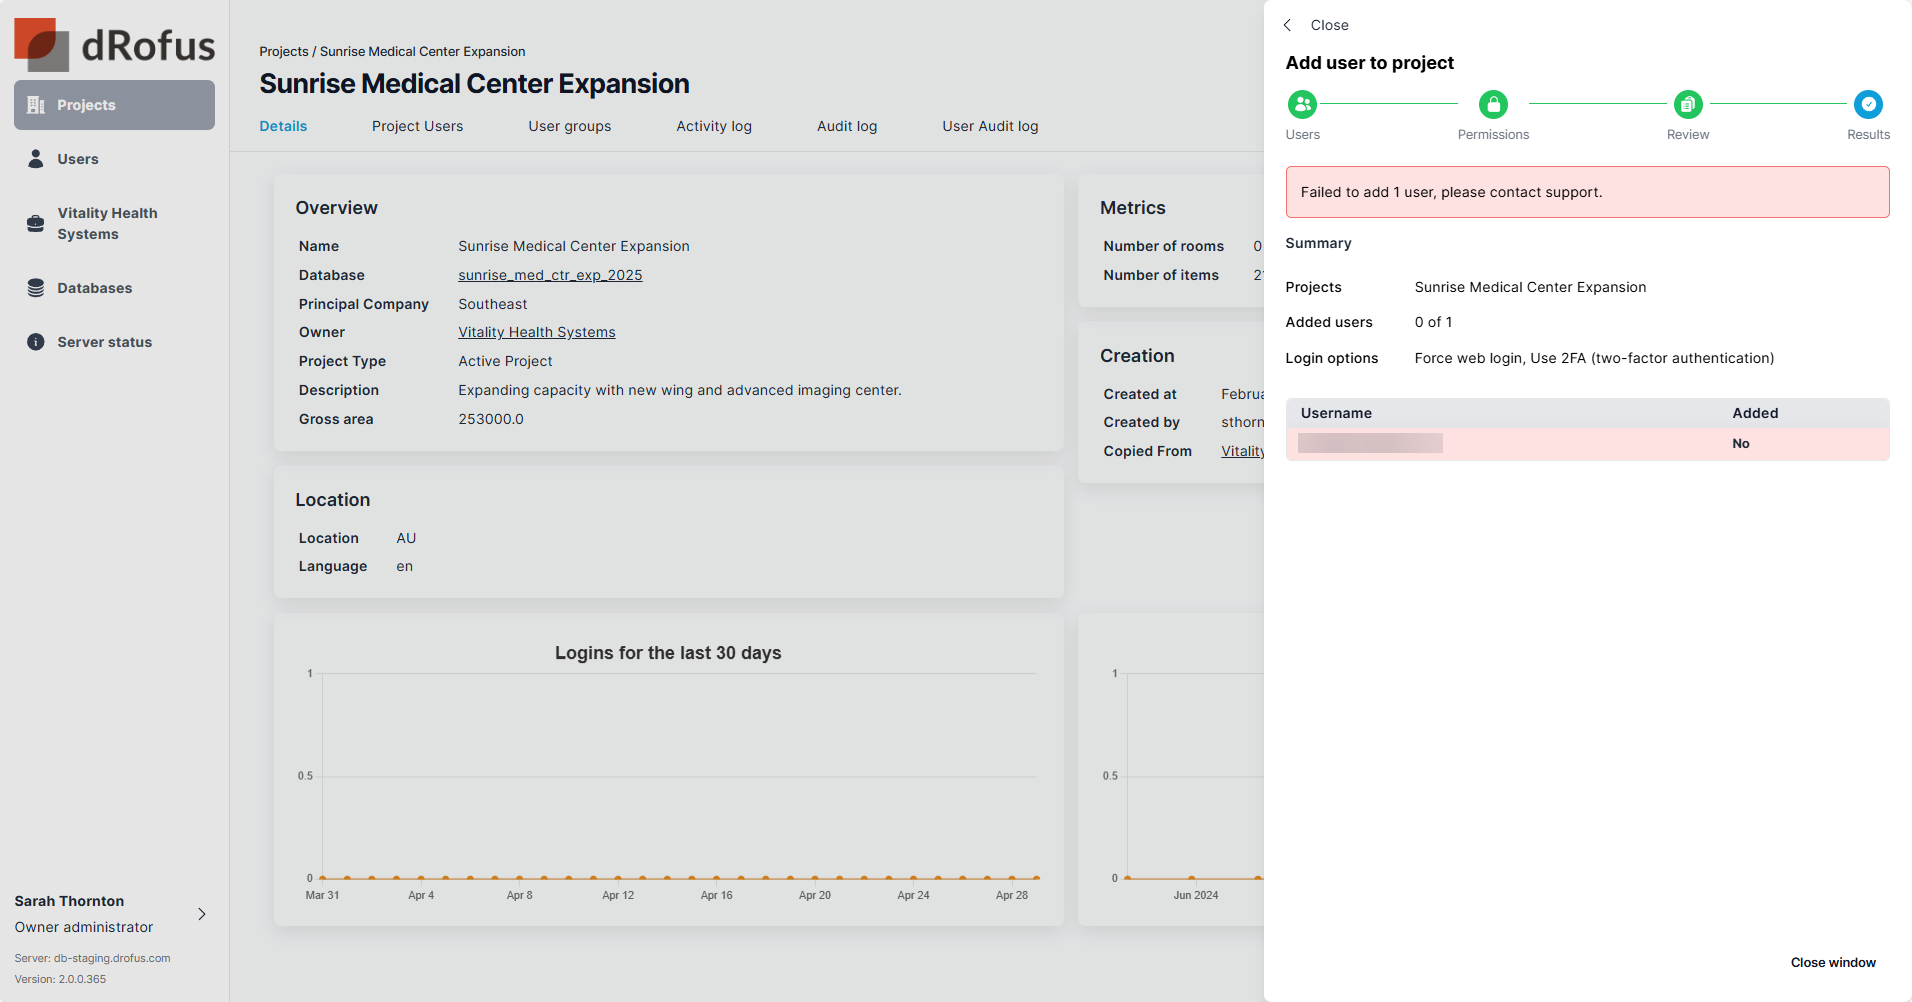Click the Server status info icon
This screenshot has width=1912, height=1002.
tap(36, 342)
